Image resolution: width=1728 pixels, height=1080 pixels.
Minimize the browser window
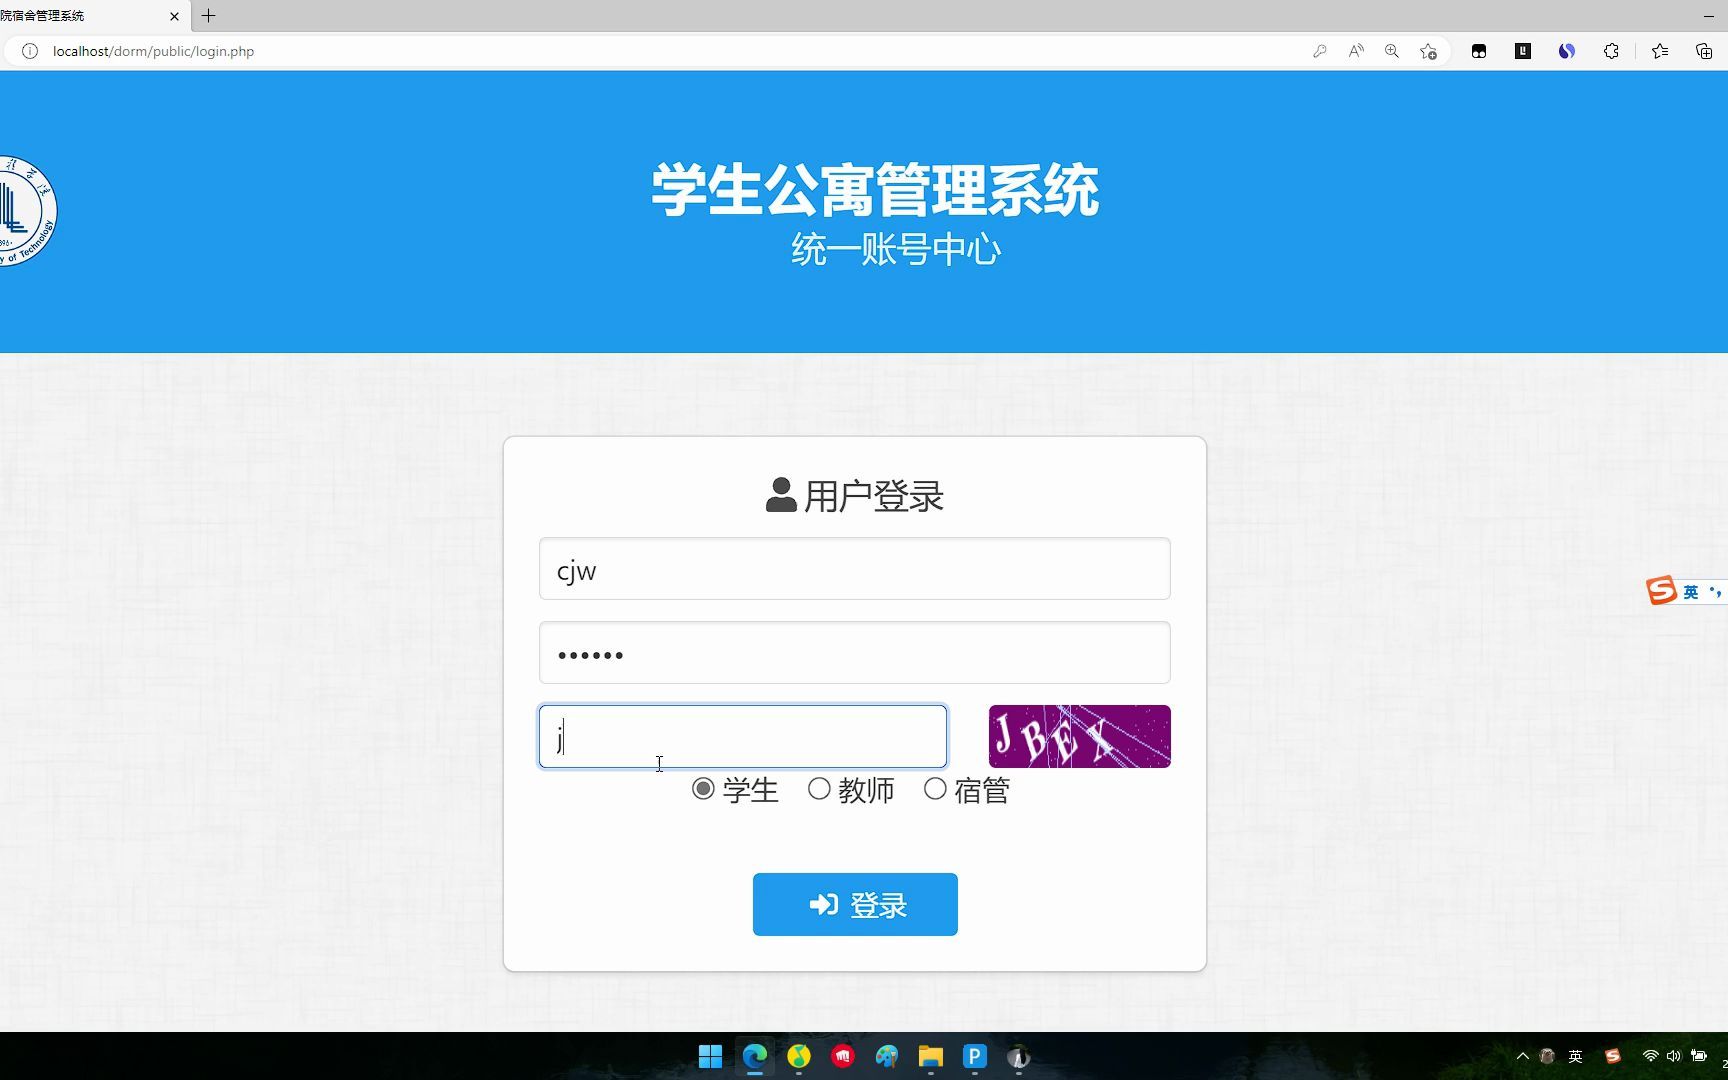[1708, 16]
